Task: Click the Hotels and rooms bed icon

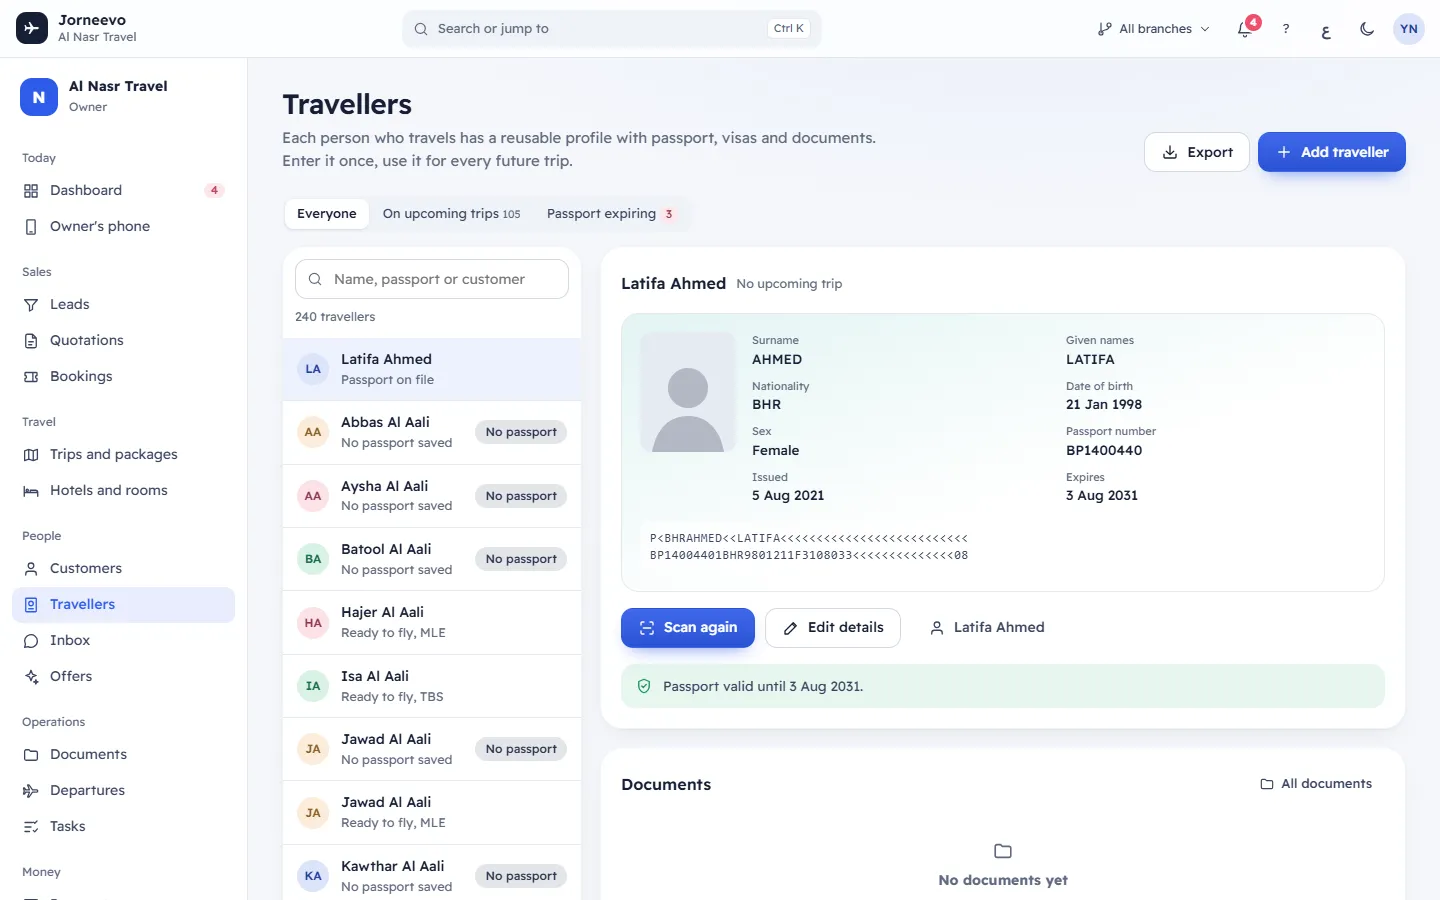Action: point(31,490)
